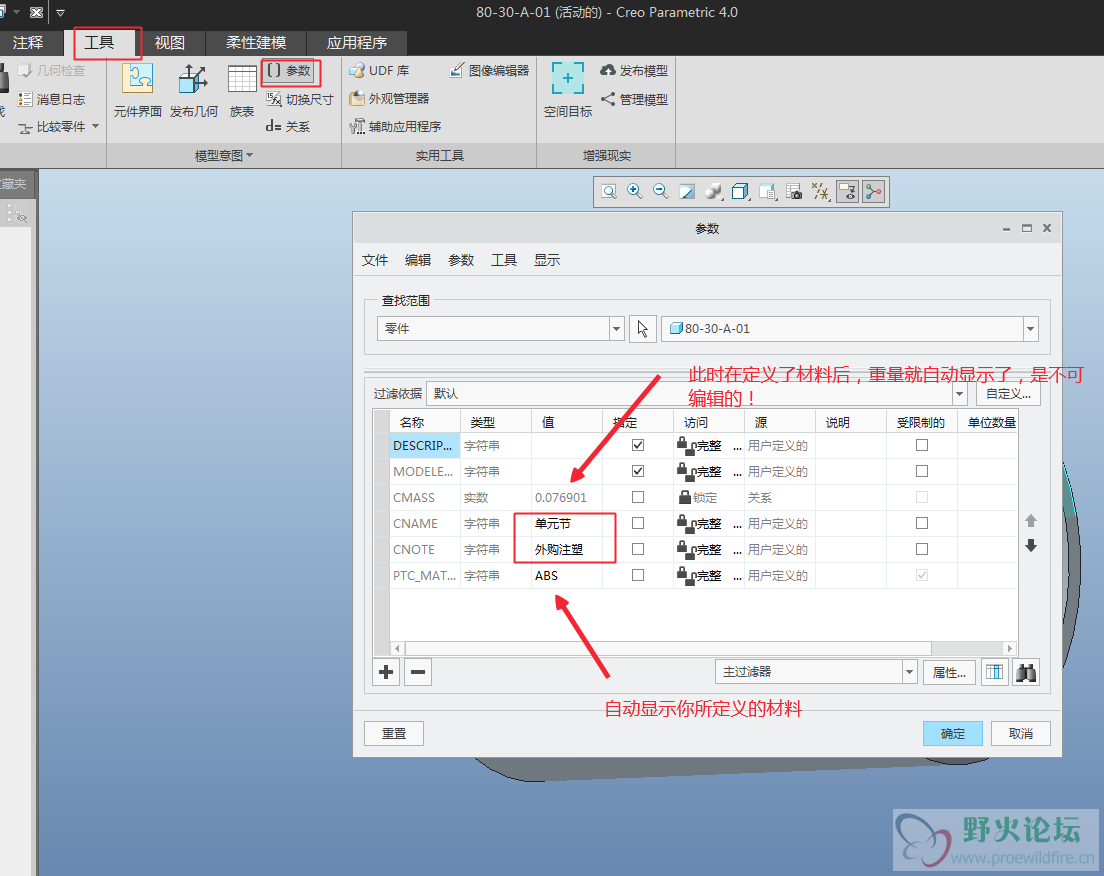
Task: Click the minus button to delete parameter
Action: [418, 672]
